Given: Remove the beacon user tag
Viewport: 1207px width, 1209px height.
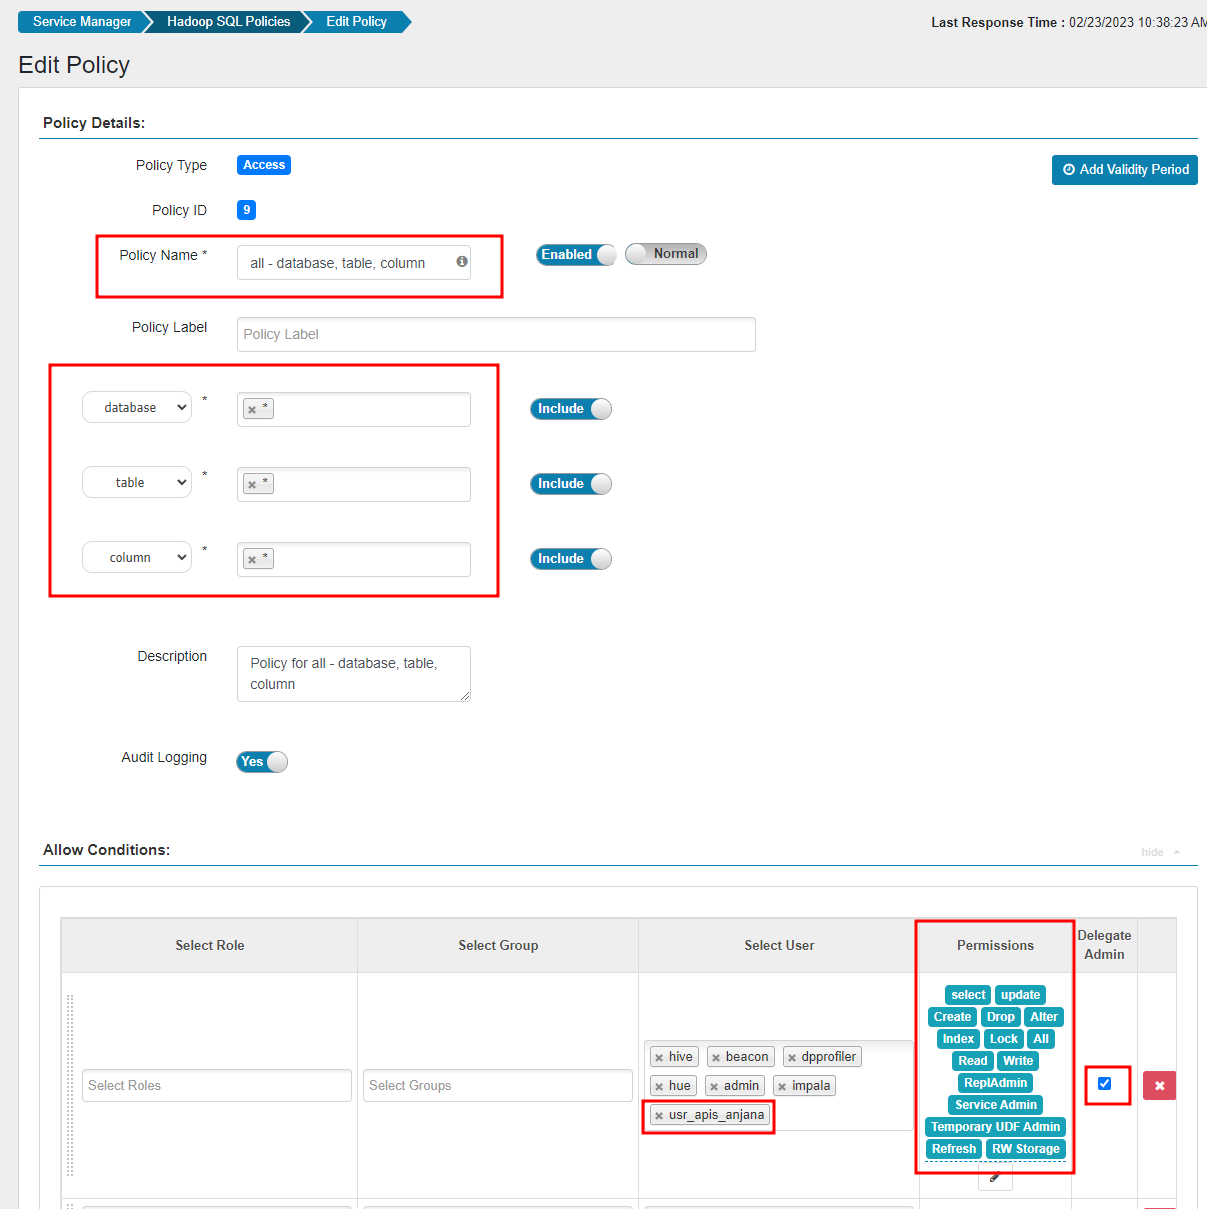Looking at the screenshot, I should tap(716, 1058).
